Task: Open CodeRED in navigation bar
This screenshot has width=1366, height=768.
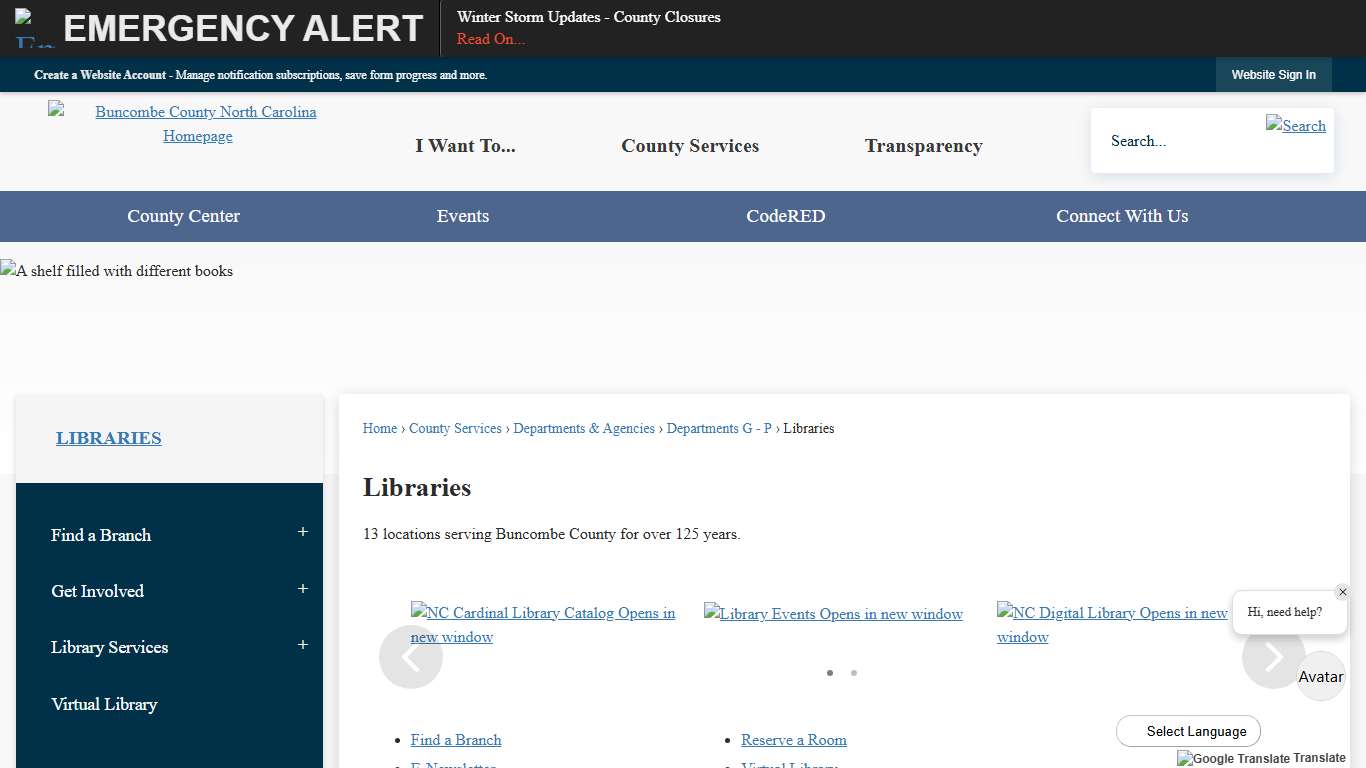Action: [785, 216]
